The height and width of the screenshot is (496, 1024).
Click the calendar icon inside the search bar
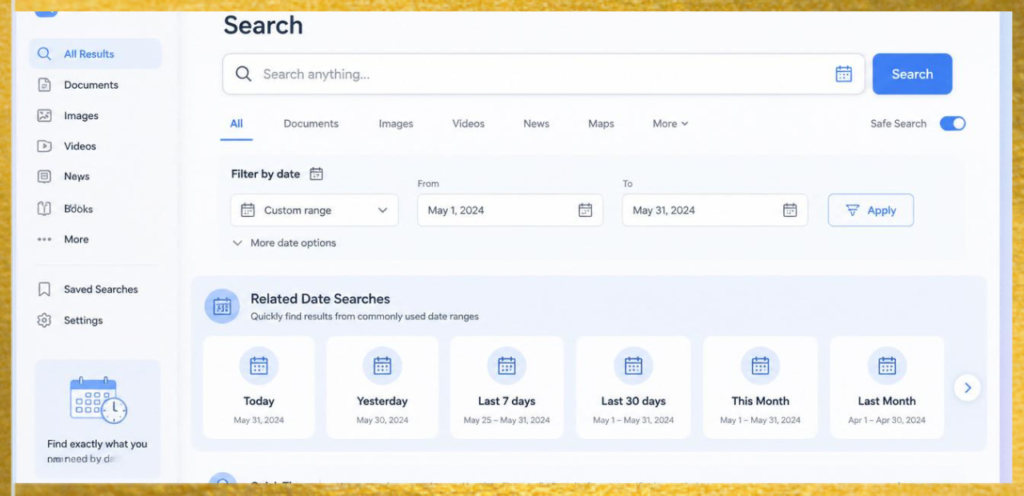point(844,74)
